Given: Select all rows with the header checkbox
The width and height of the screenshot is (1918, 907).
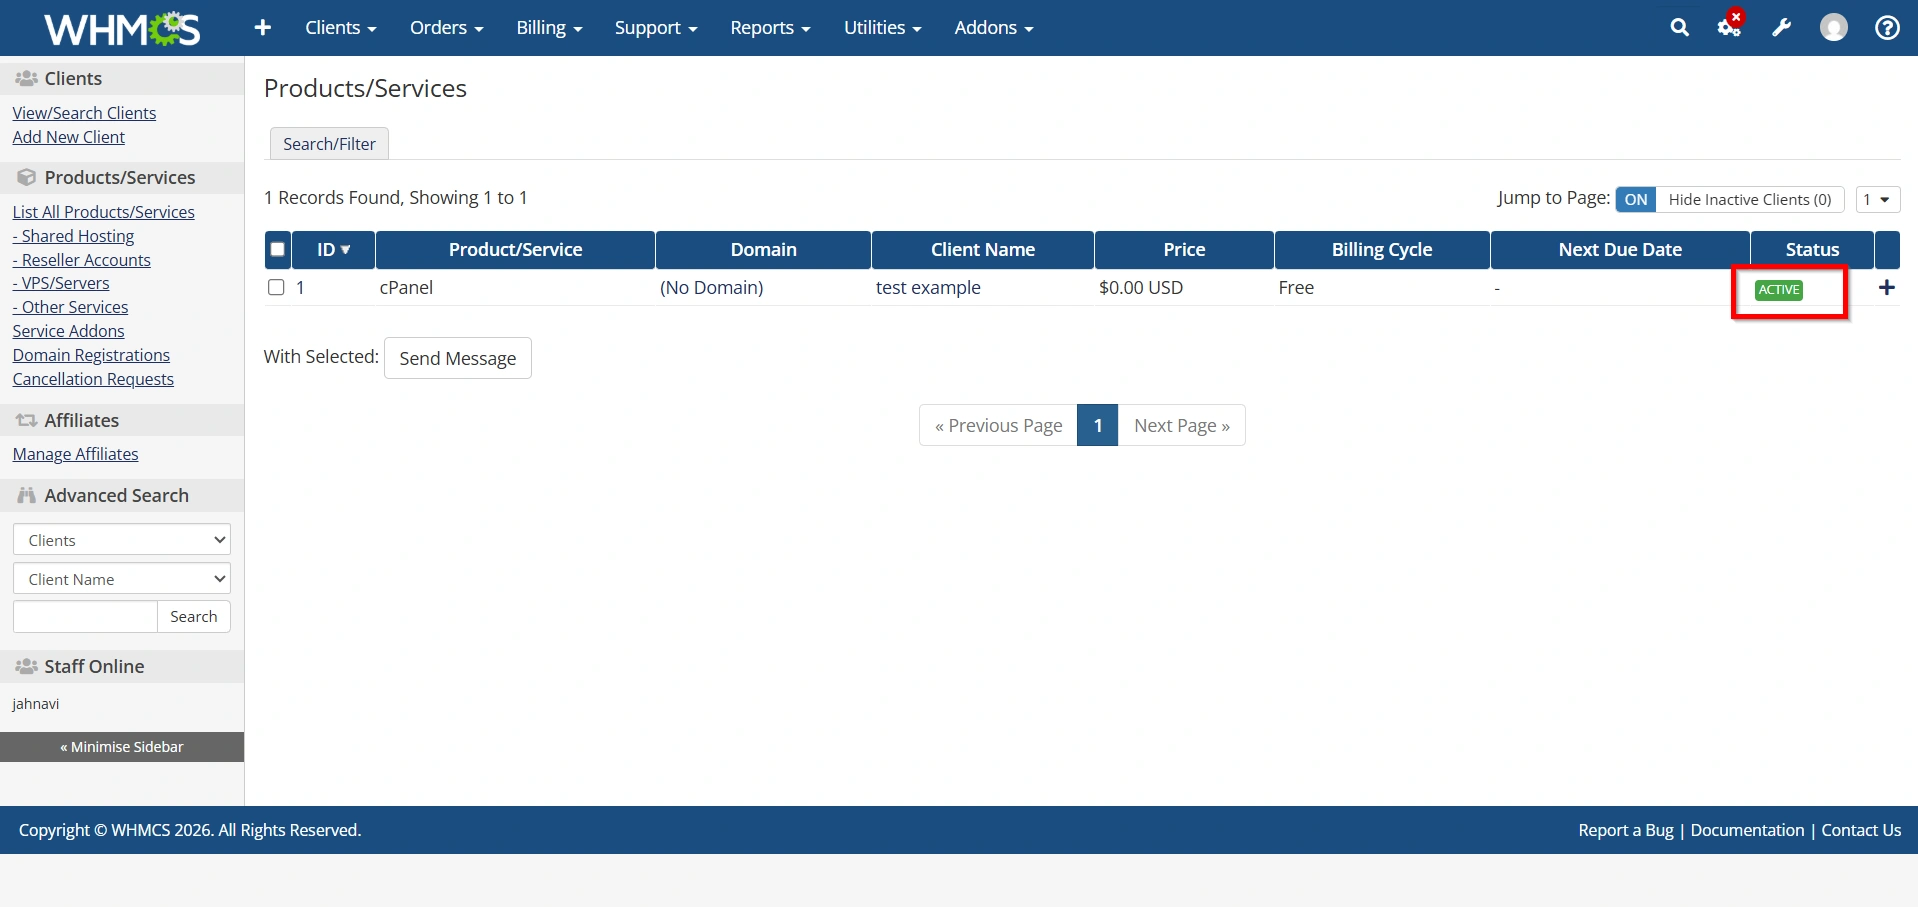Looking at the screenshot, I should 278,250.
